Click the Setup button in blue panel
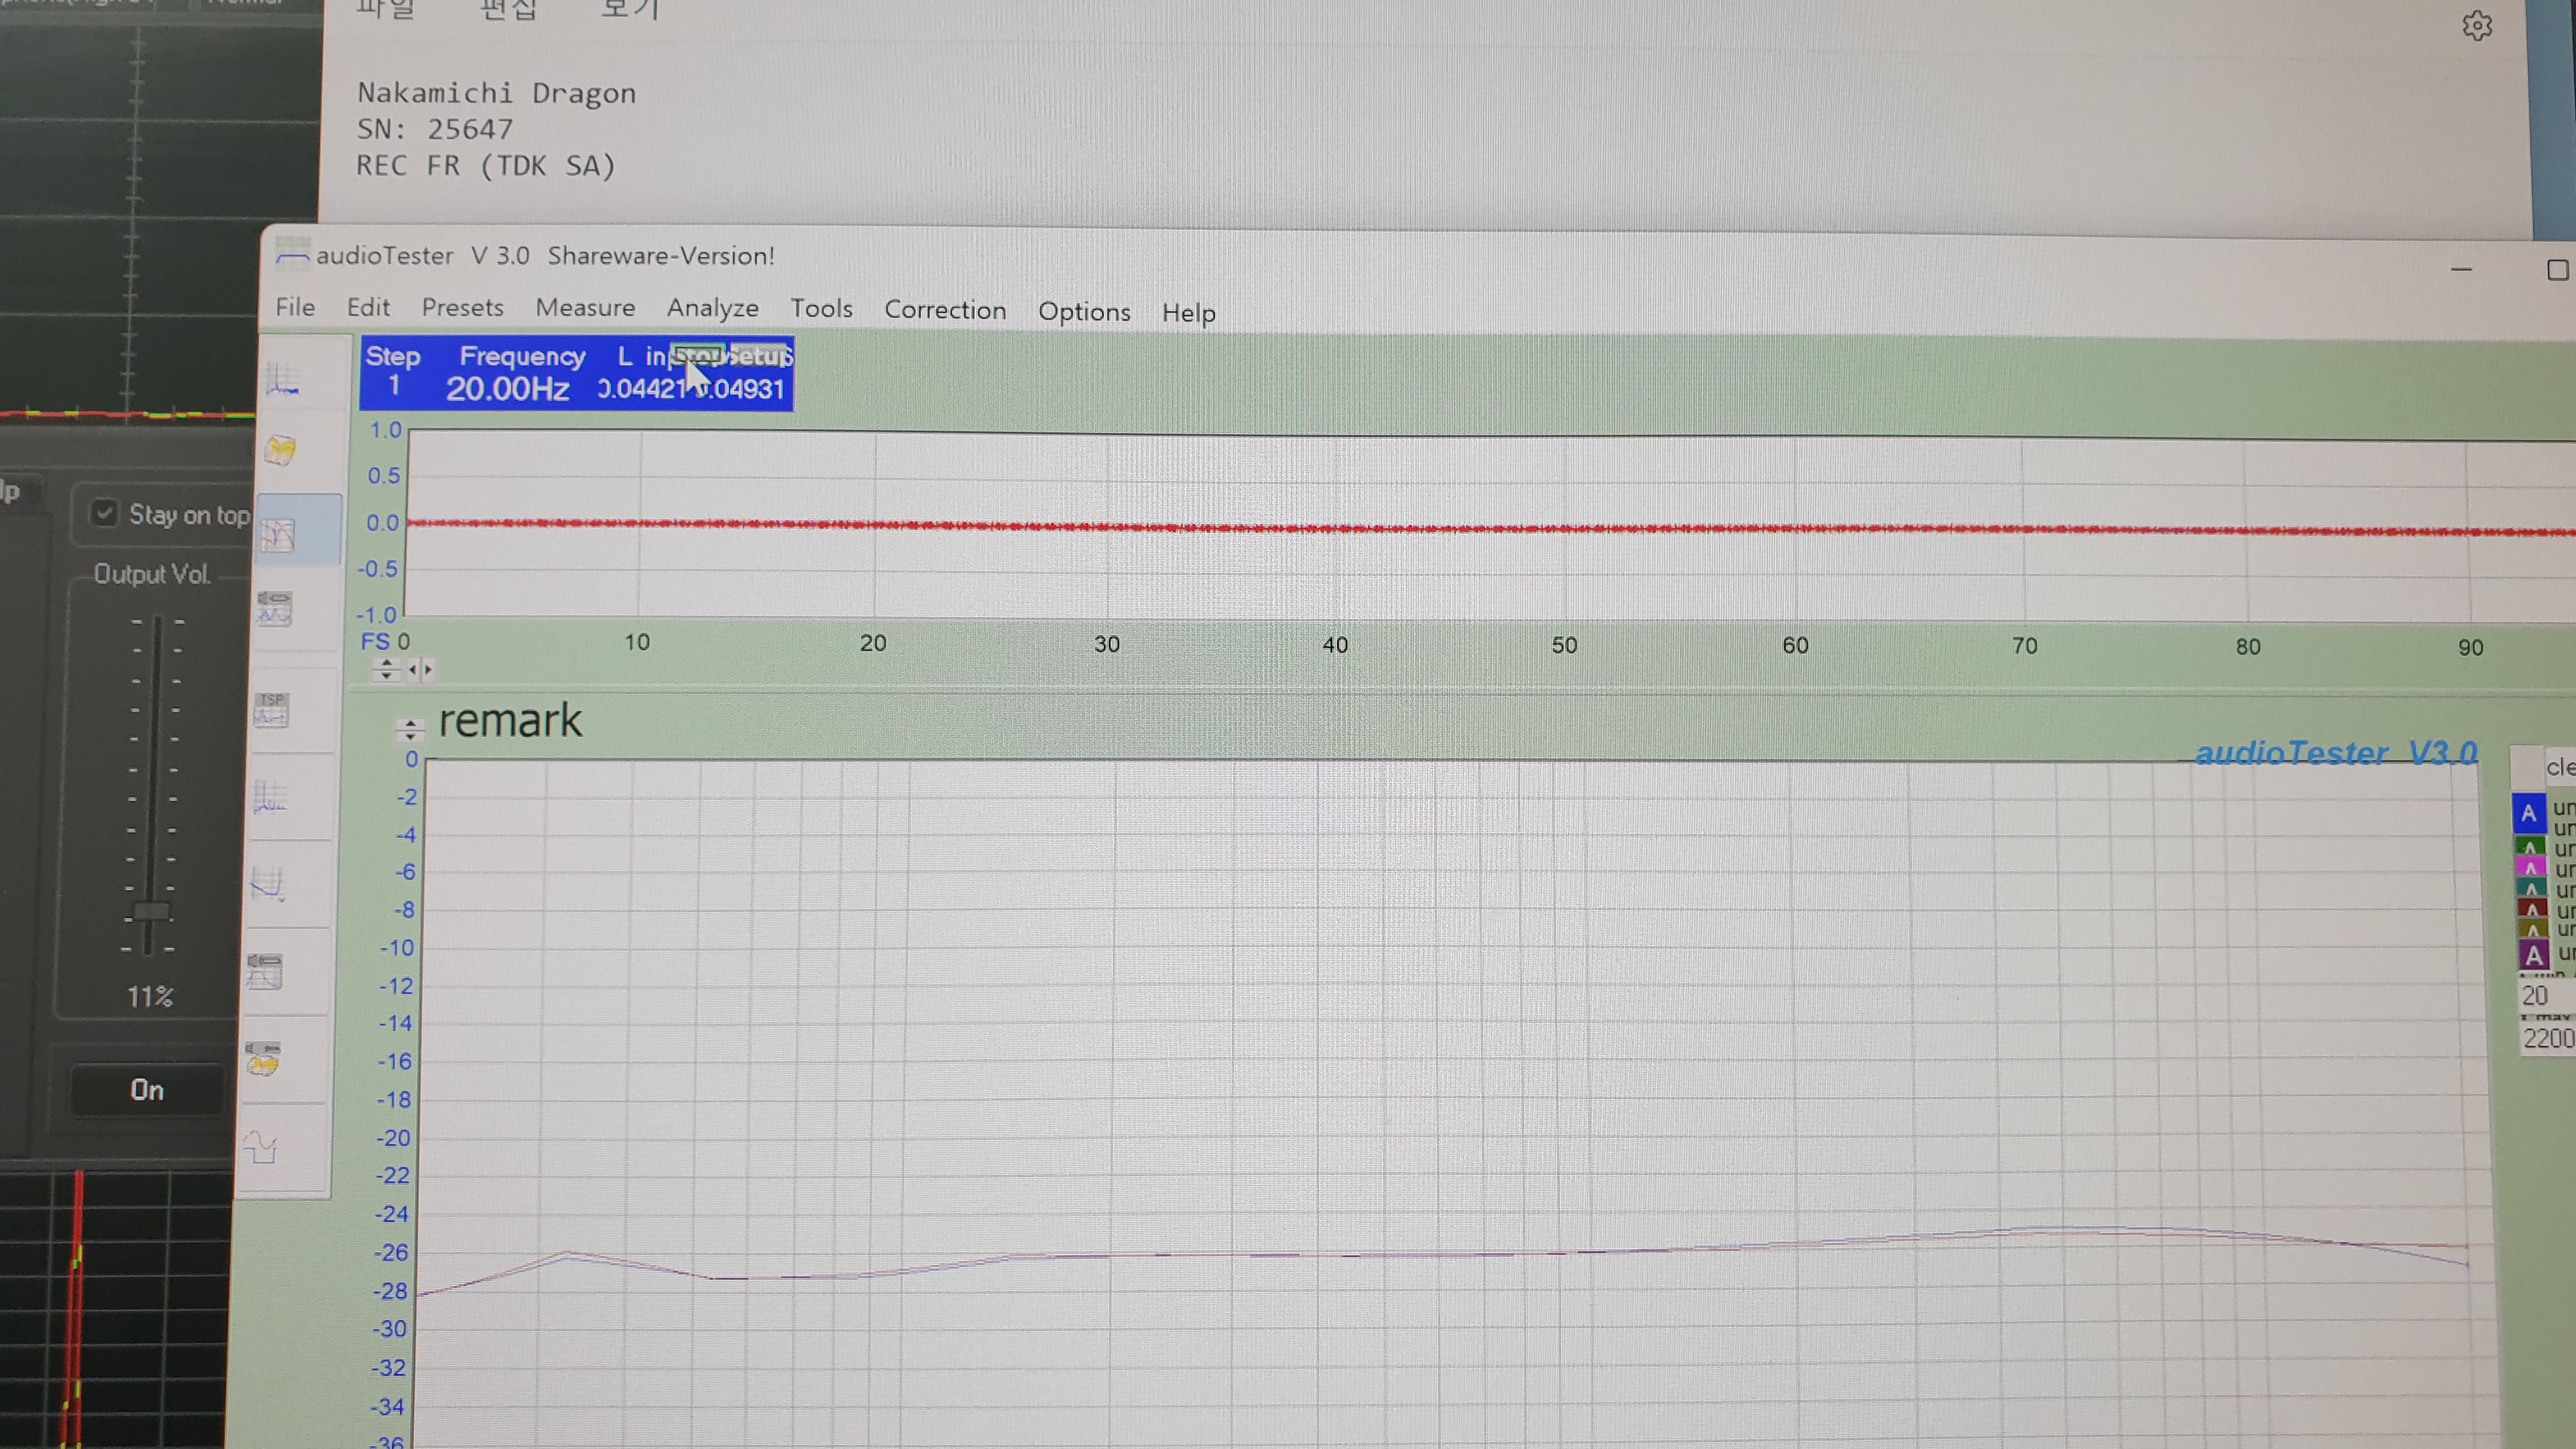 click(759, 356)
